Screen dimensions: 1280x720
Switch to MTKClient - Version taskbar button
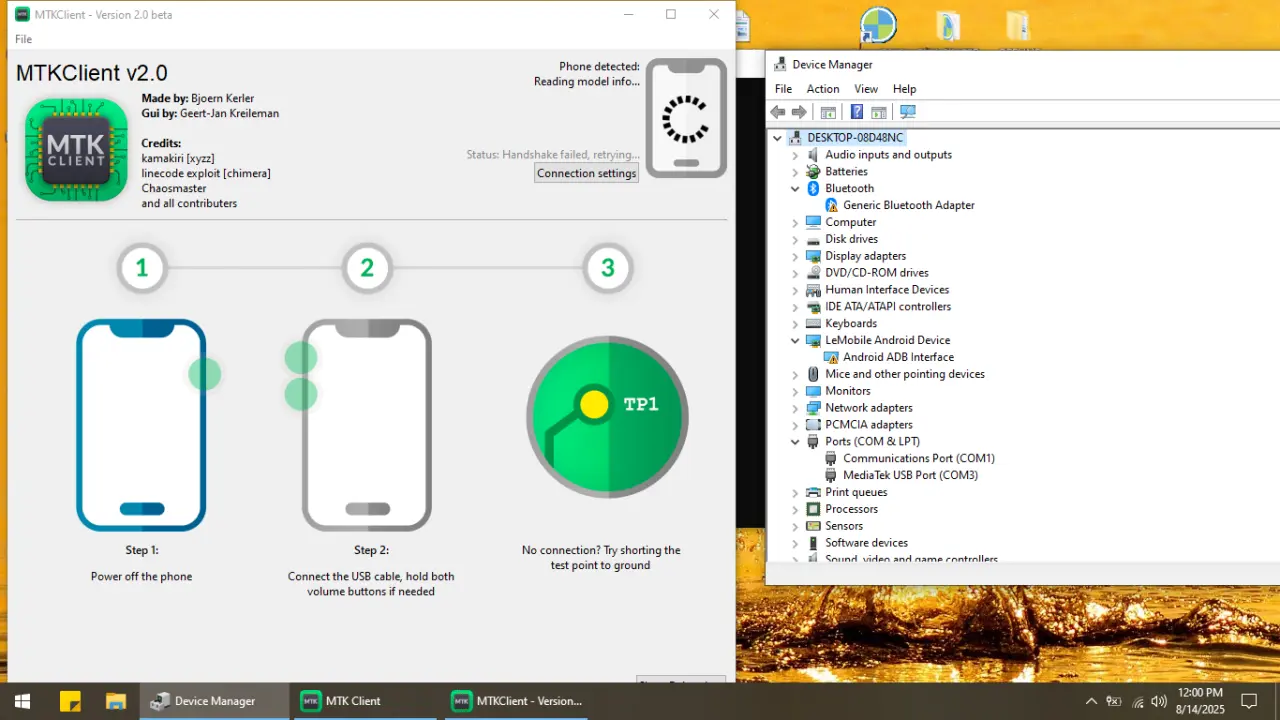516,701
